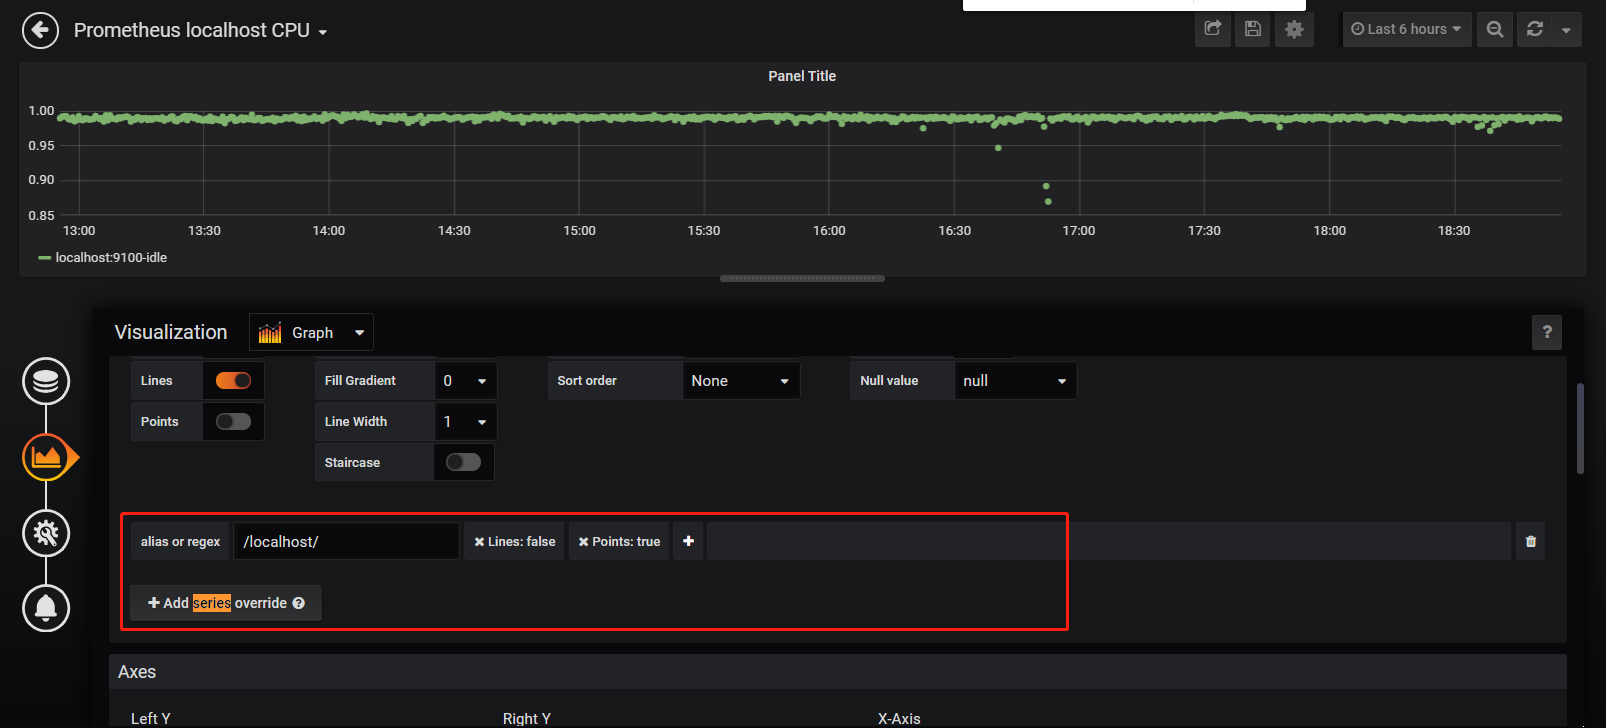Open the Fill Gradient value dropdown
This screenshot has width=1606, height=728.
(x=465, y=381)
